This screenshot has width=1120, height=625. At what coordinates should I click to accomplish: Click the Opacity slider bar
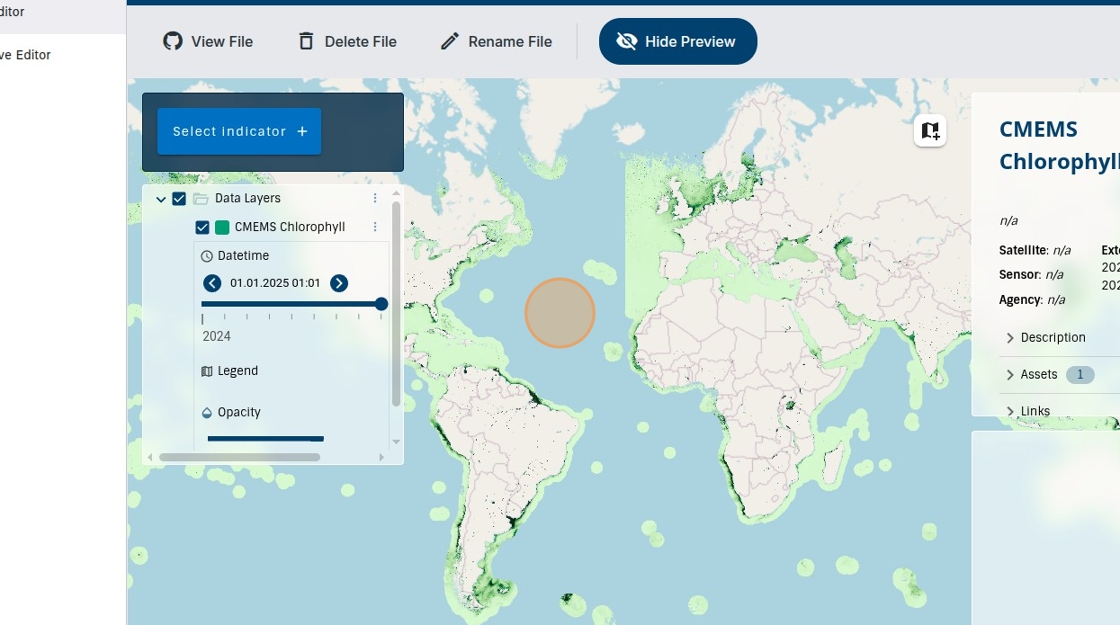(x=266, y=439)
